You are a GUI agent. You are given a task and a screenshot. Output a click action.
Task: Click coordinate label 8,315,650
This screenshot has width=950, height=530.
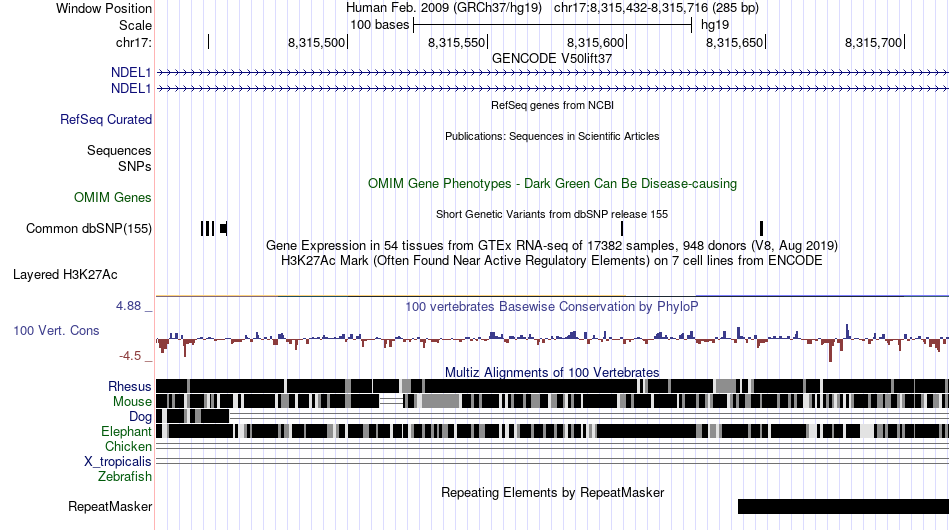[x=734, y=42]
